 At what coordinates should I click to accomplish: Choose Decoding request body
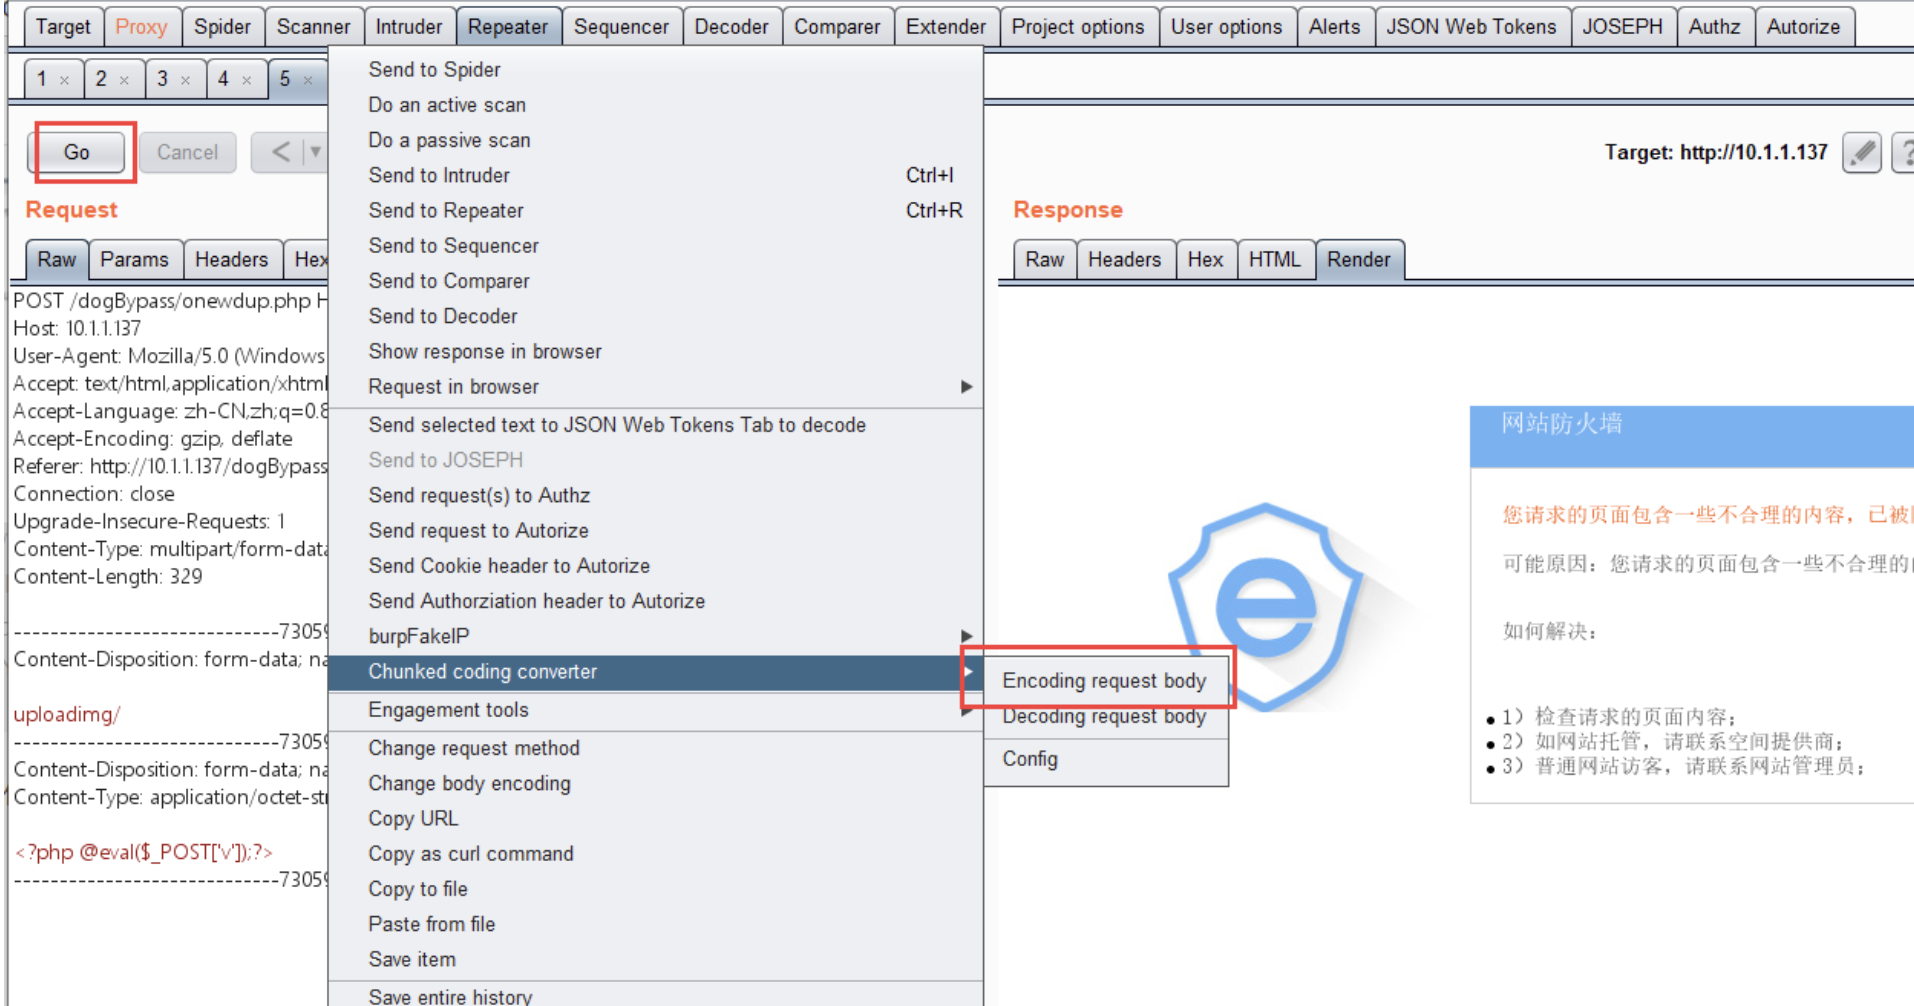click(1106, 716)
